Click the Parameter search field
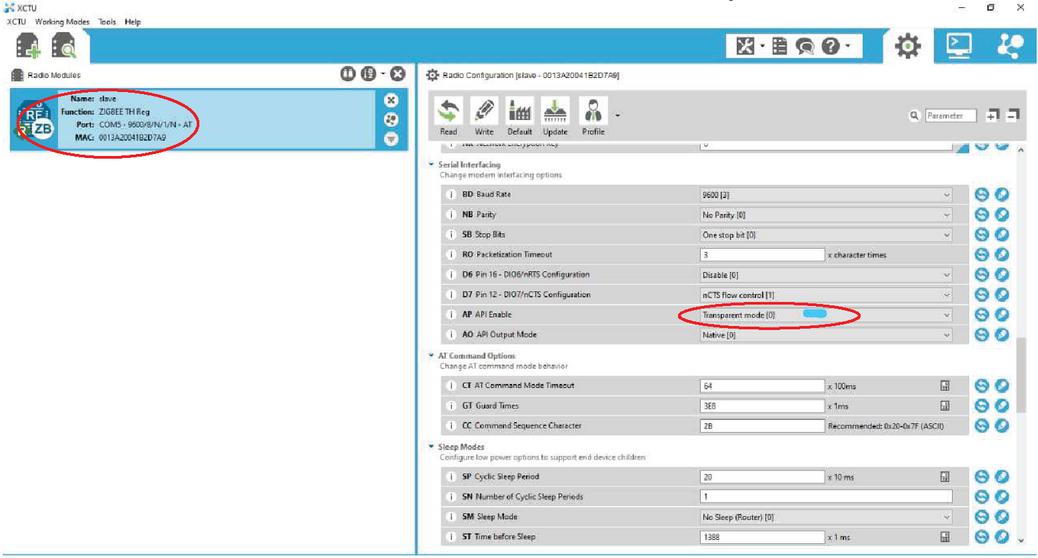 pyautogui.click(x=950, y=116)
